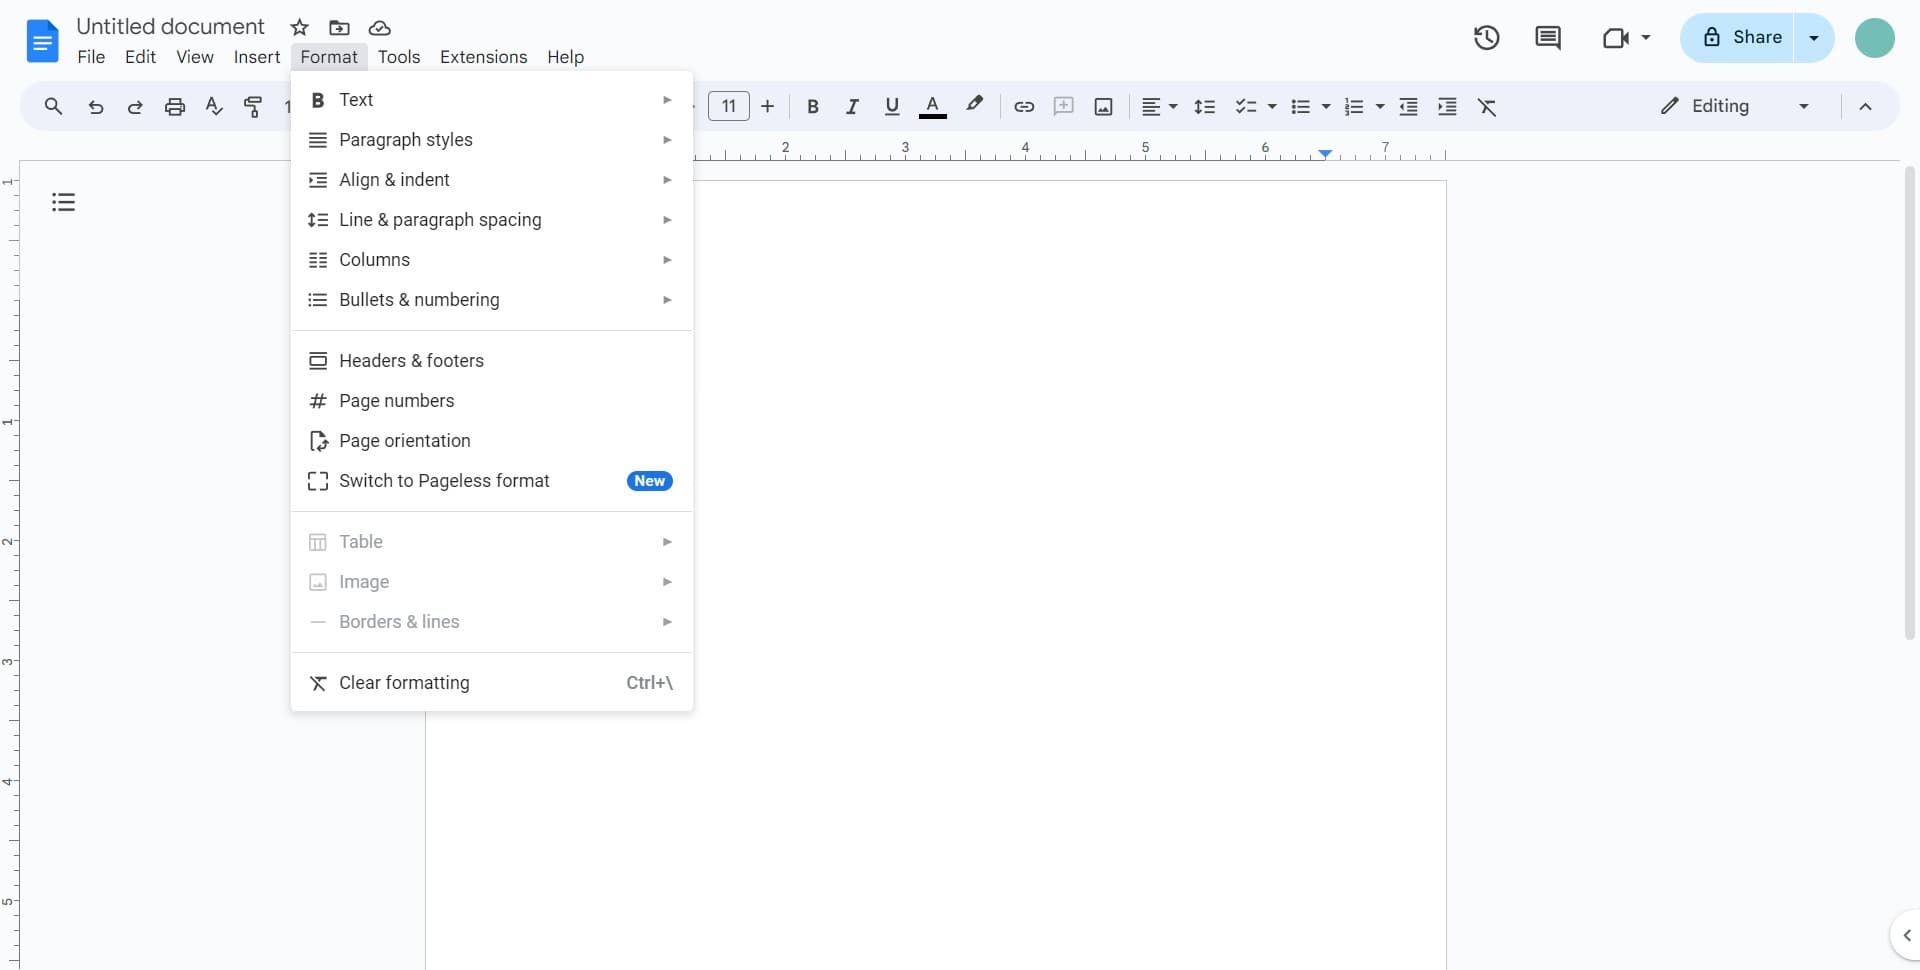Open version history

point(1486,37)
